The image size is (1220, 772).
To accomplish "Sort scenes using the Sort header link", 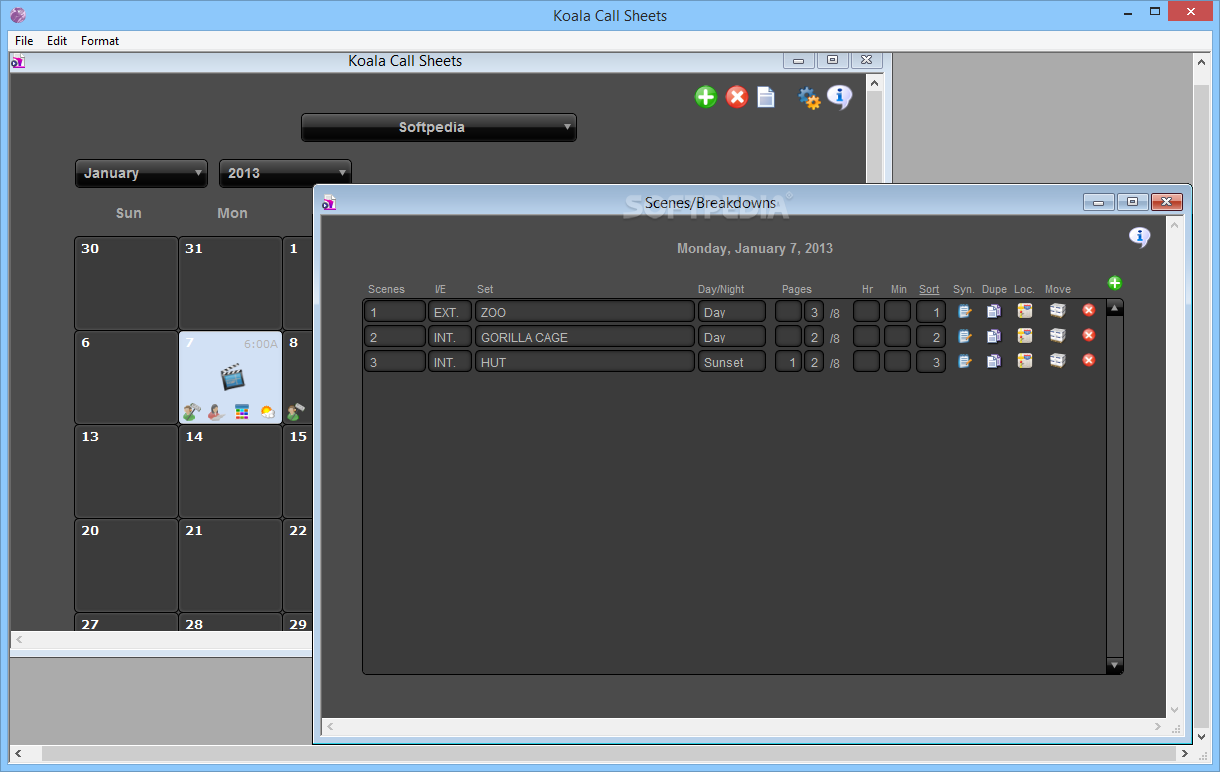I will coord(929,289).
